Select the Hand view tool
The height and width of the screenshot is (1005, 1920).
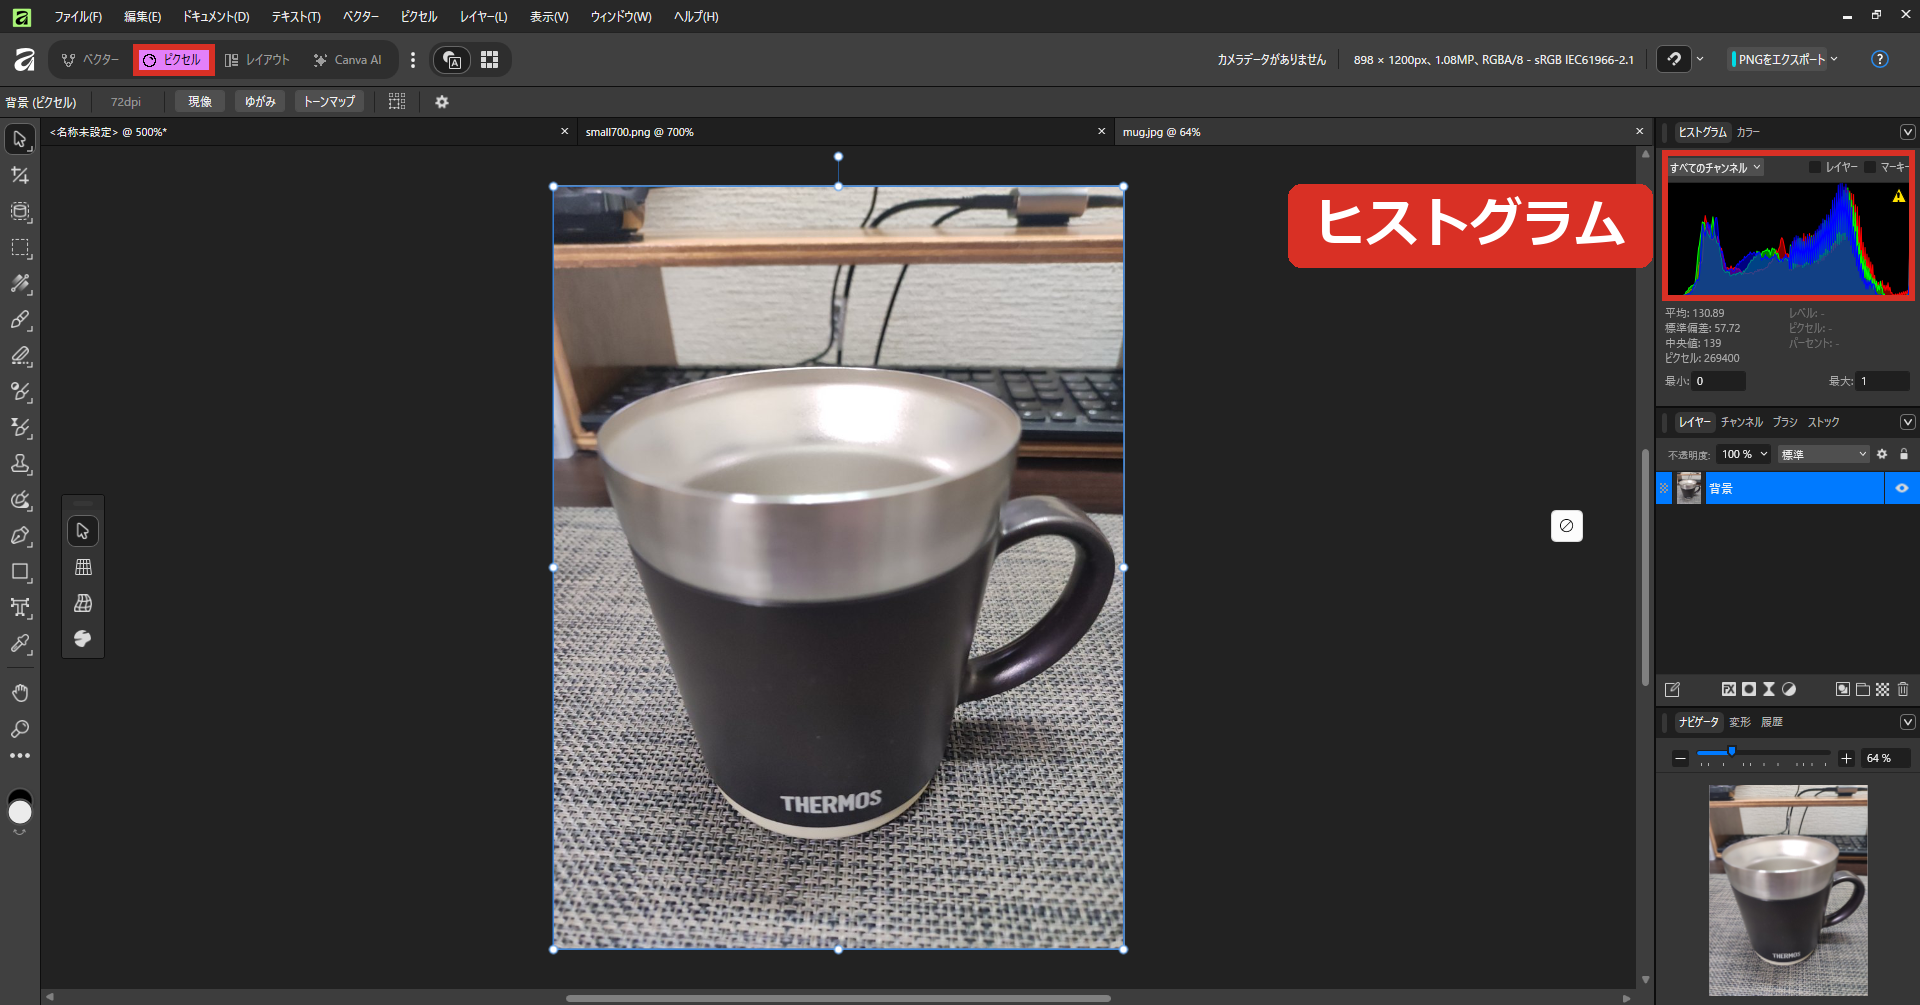click(x=20, y=693)
